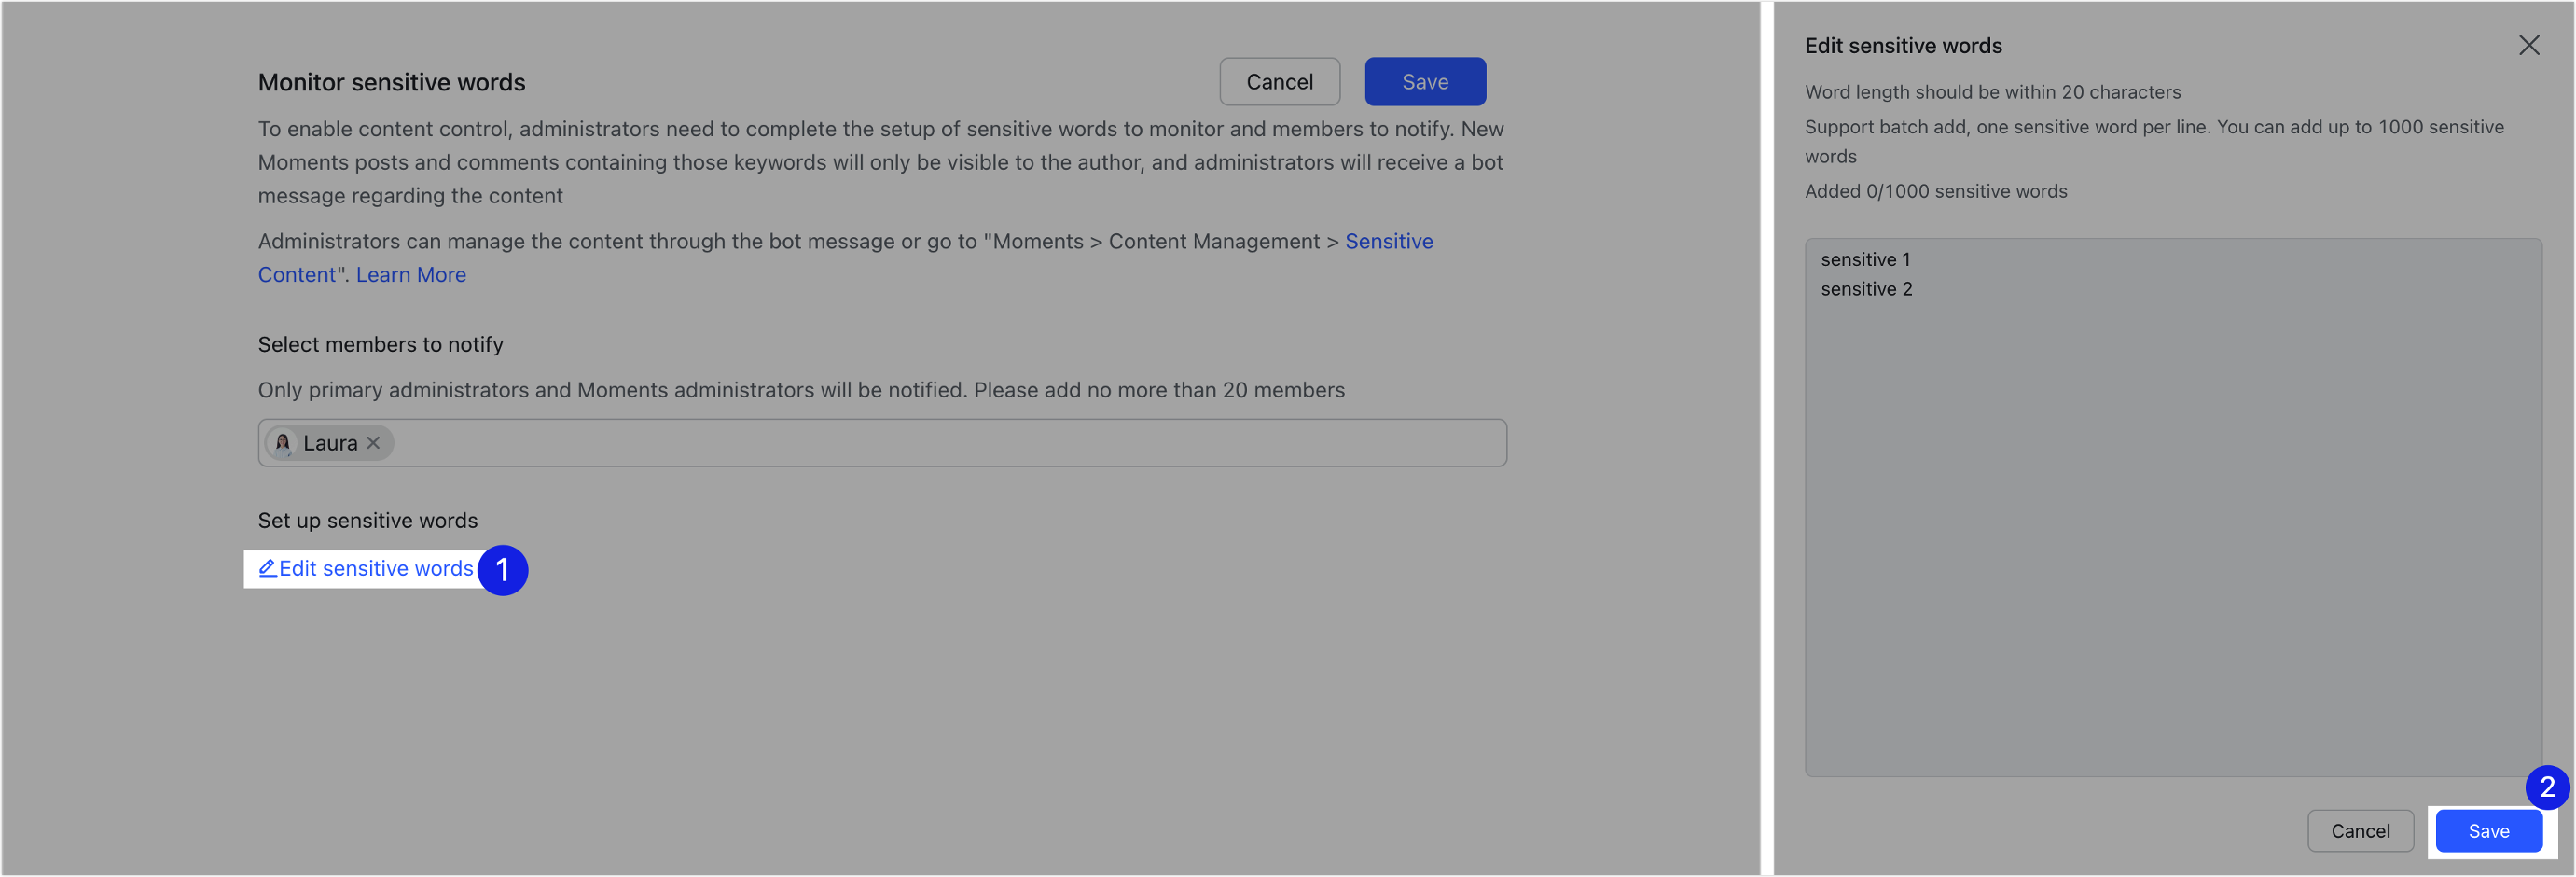
Task: Follow the Learn More link
Action: click(x=410, y=274)
